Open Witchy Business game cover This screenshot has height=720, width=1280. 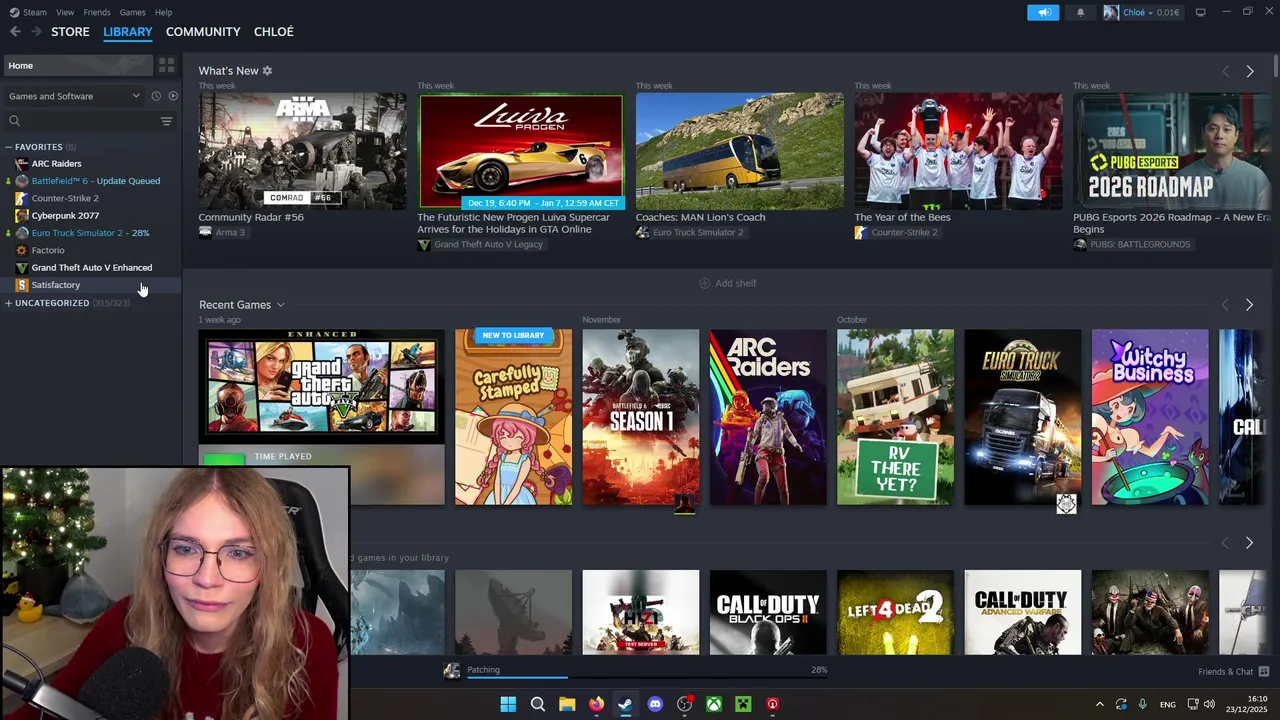click(x=1150, y=417)
